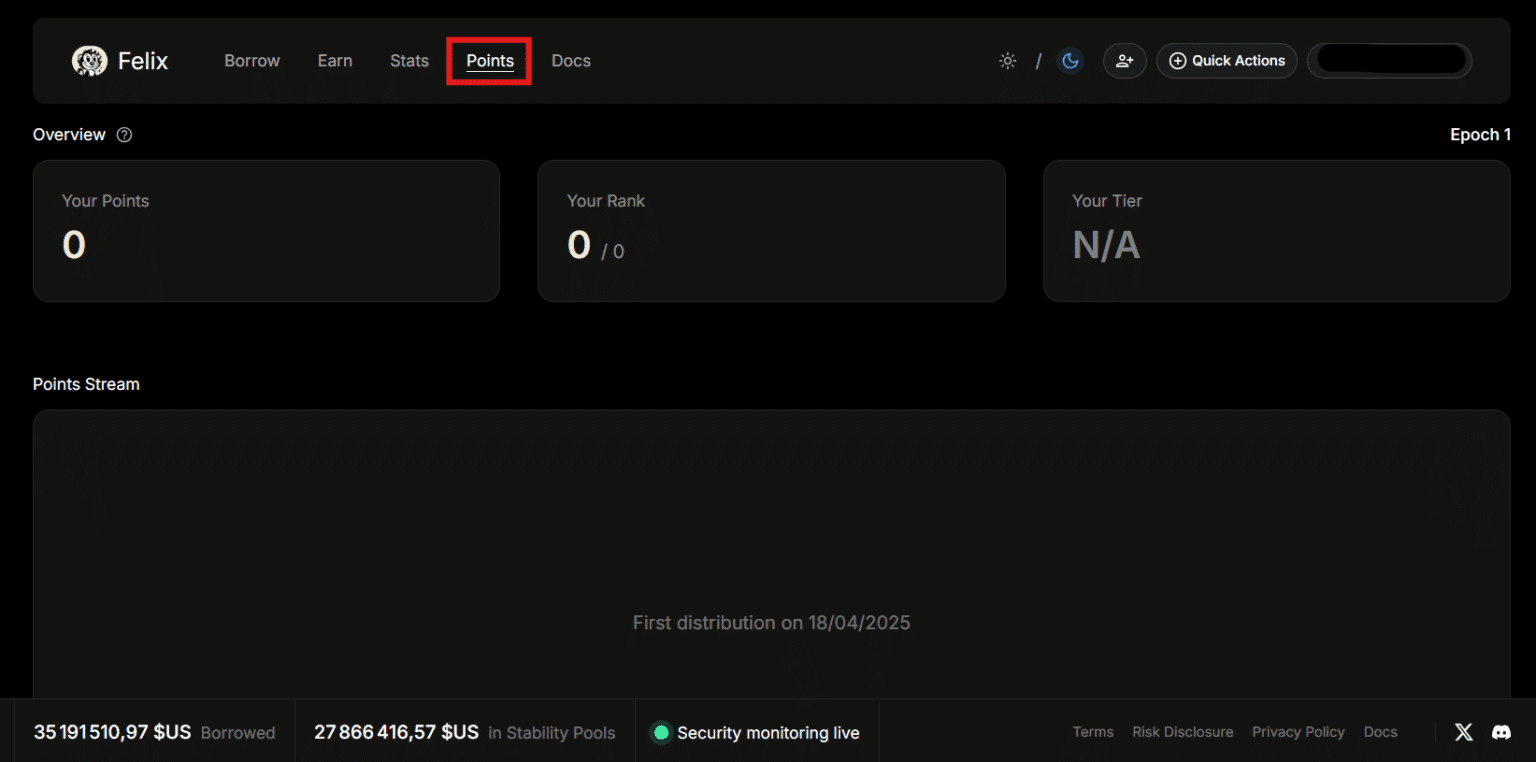Switch to dark theme using moon icon
Viewport: 1536px width, 762px height.
click(x=1070, y=60)
